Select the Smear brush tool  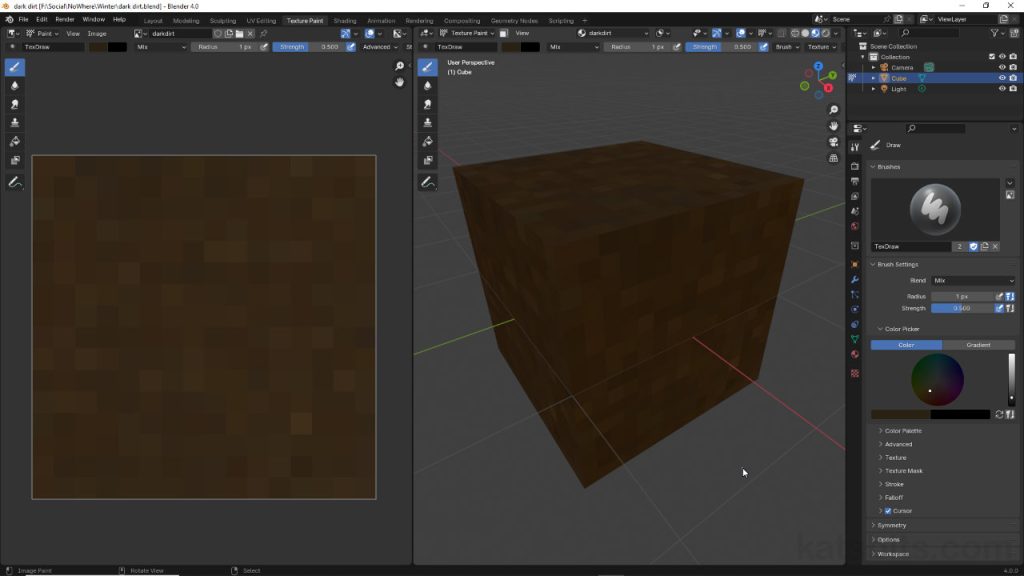pyautogui.click(x=14, y=104)
